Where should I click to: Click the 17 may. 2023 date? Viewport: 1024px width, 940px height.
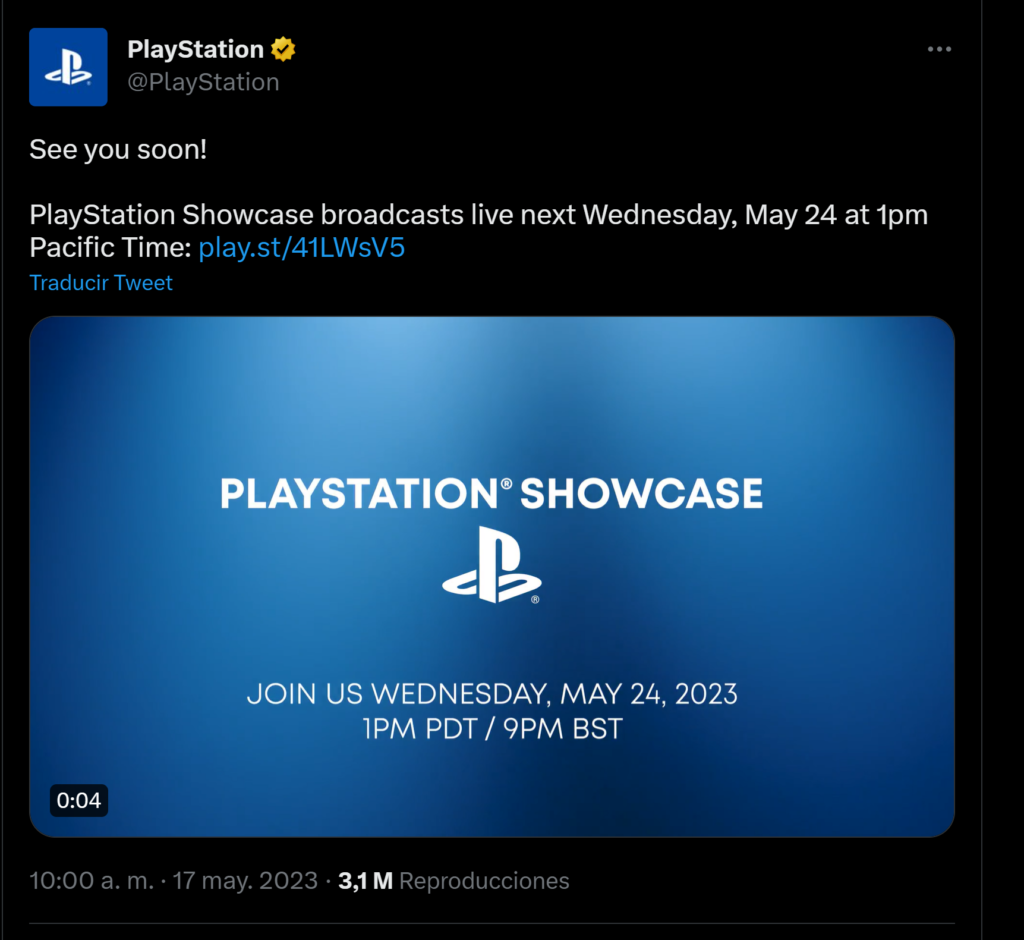pyautogui.click(x=245, y=881)
